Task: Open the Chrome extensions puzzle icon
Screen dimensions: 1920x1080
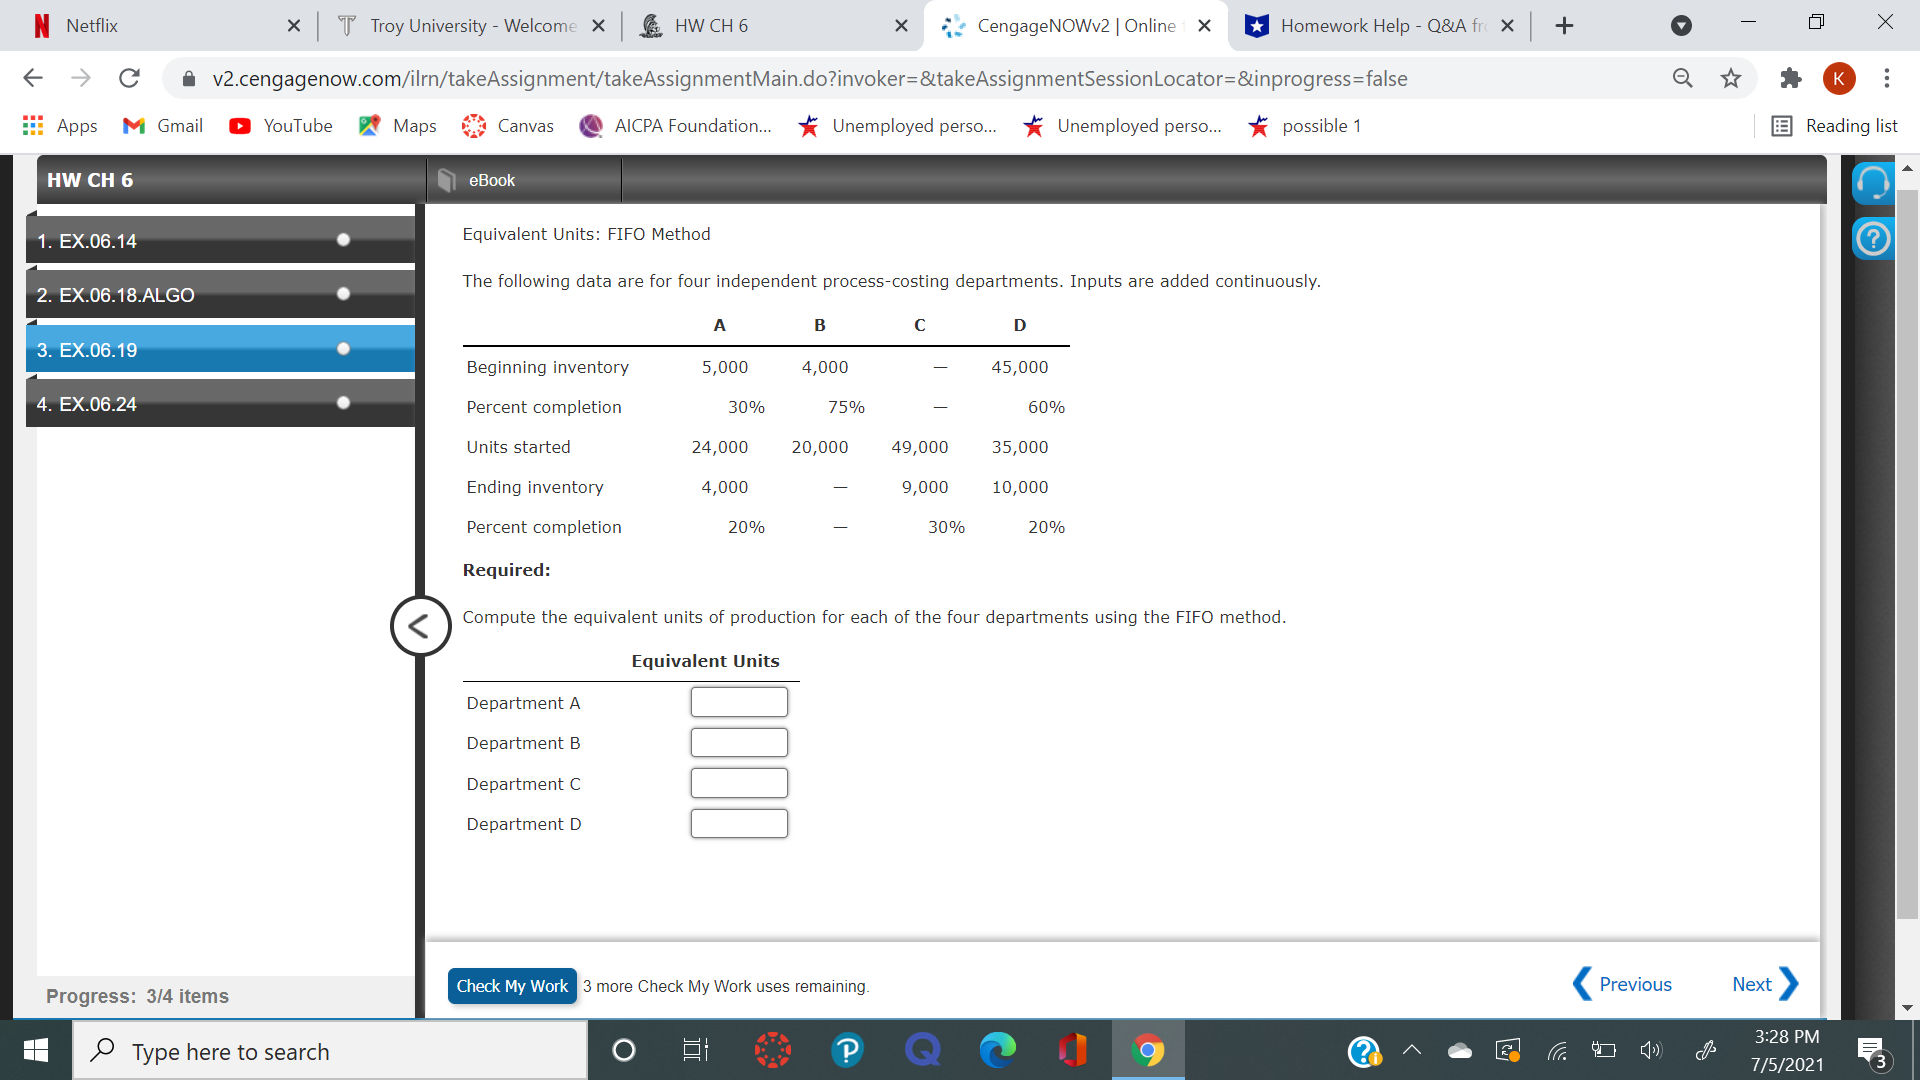Action: tap(1790, 78)
